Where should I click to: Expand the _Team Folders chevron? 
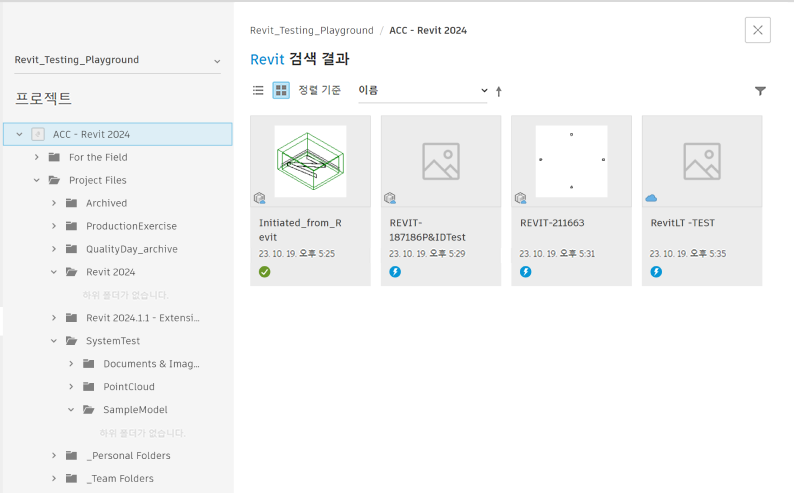pos(54,478)
